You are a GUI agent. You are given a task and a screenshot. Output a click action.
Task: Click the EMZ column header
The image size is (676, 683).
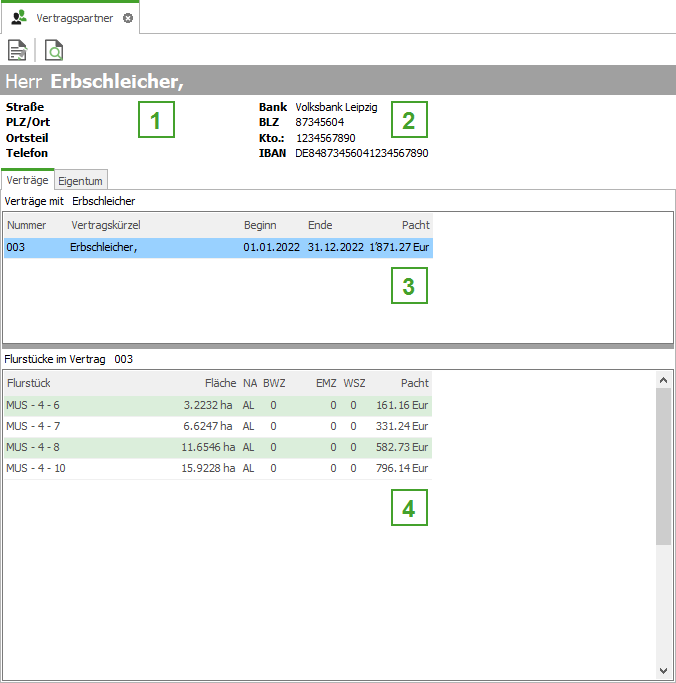coord(326,382)
